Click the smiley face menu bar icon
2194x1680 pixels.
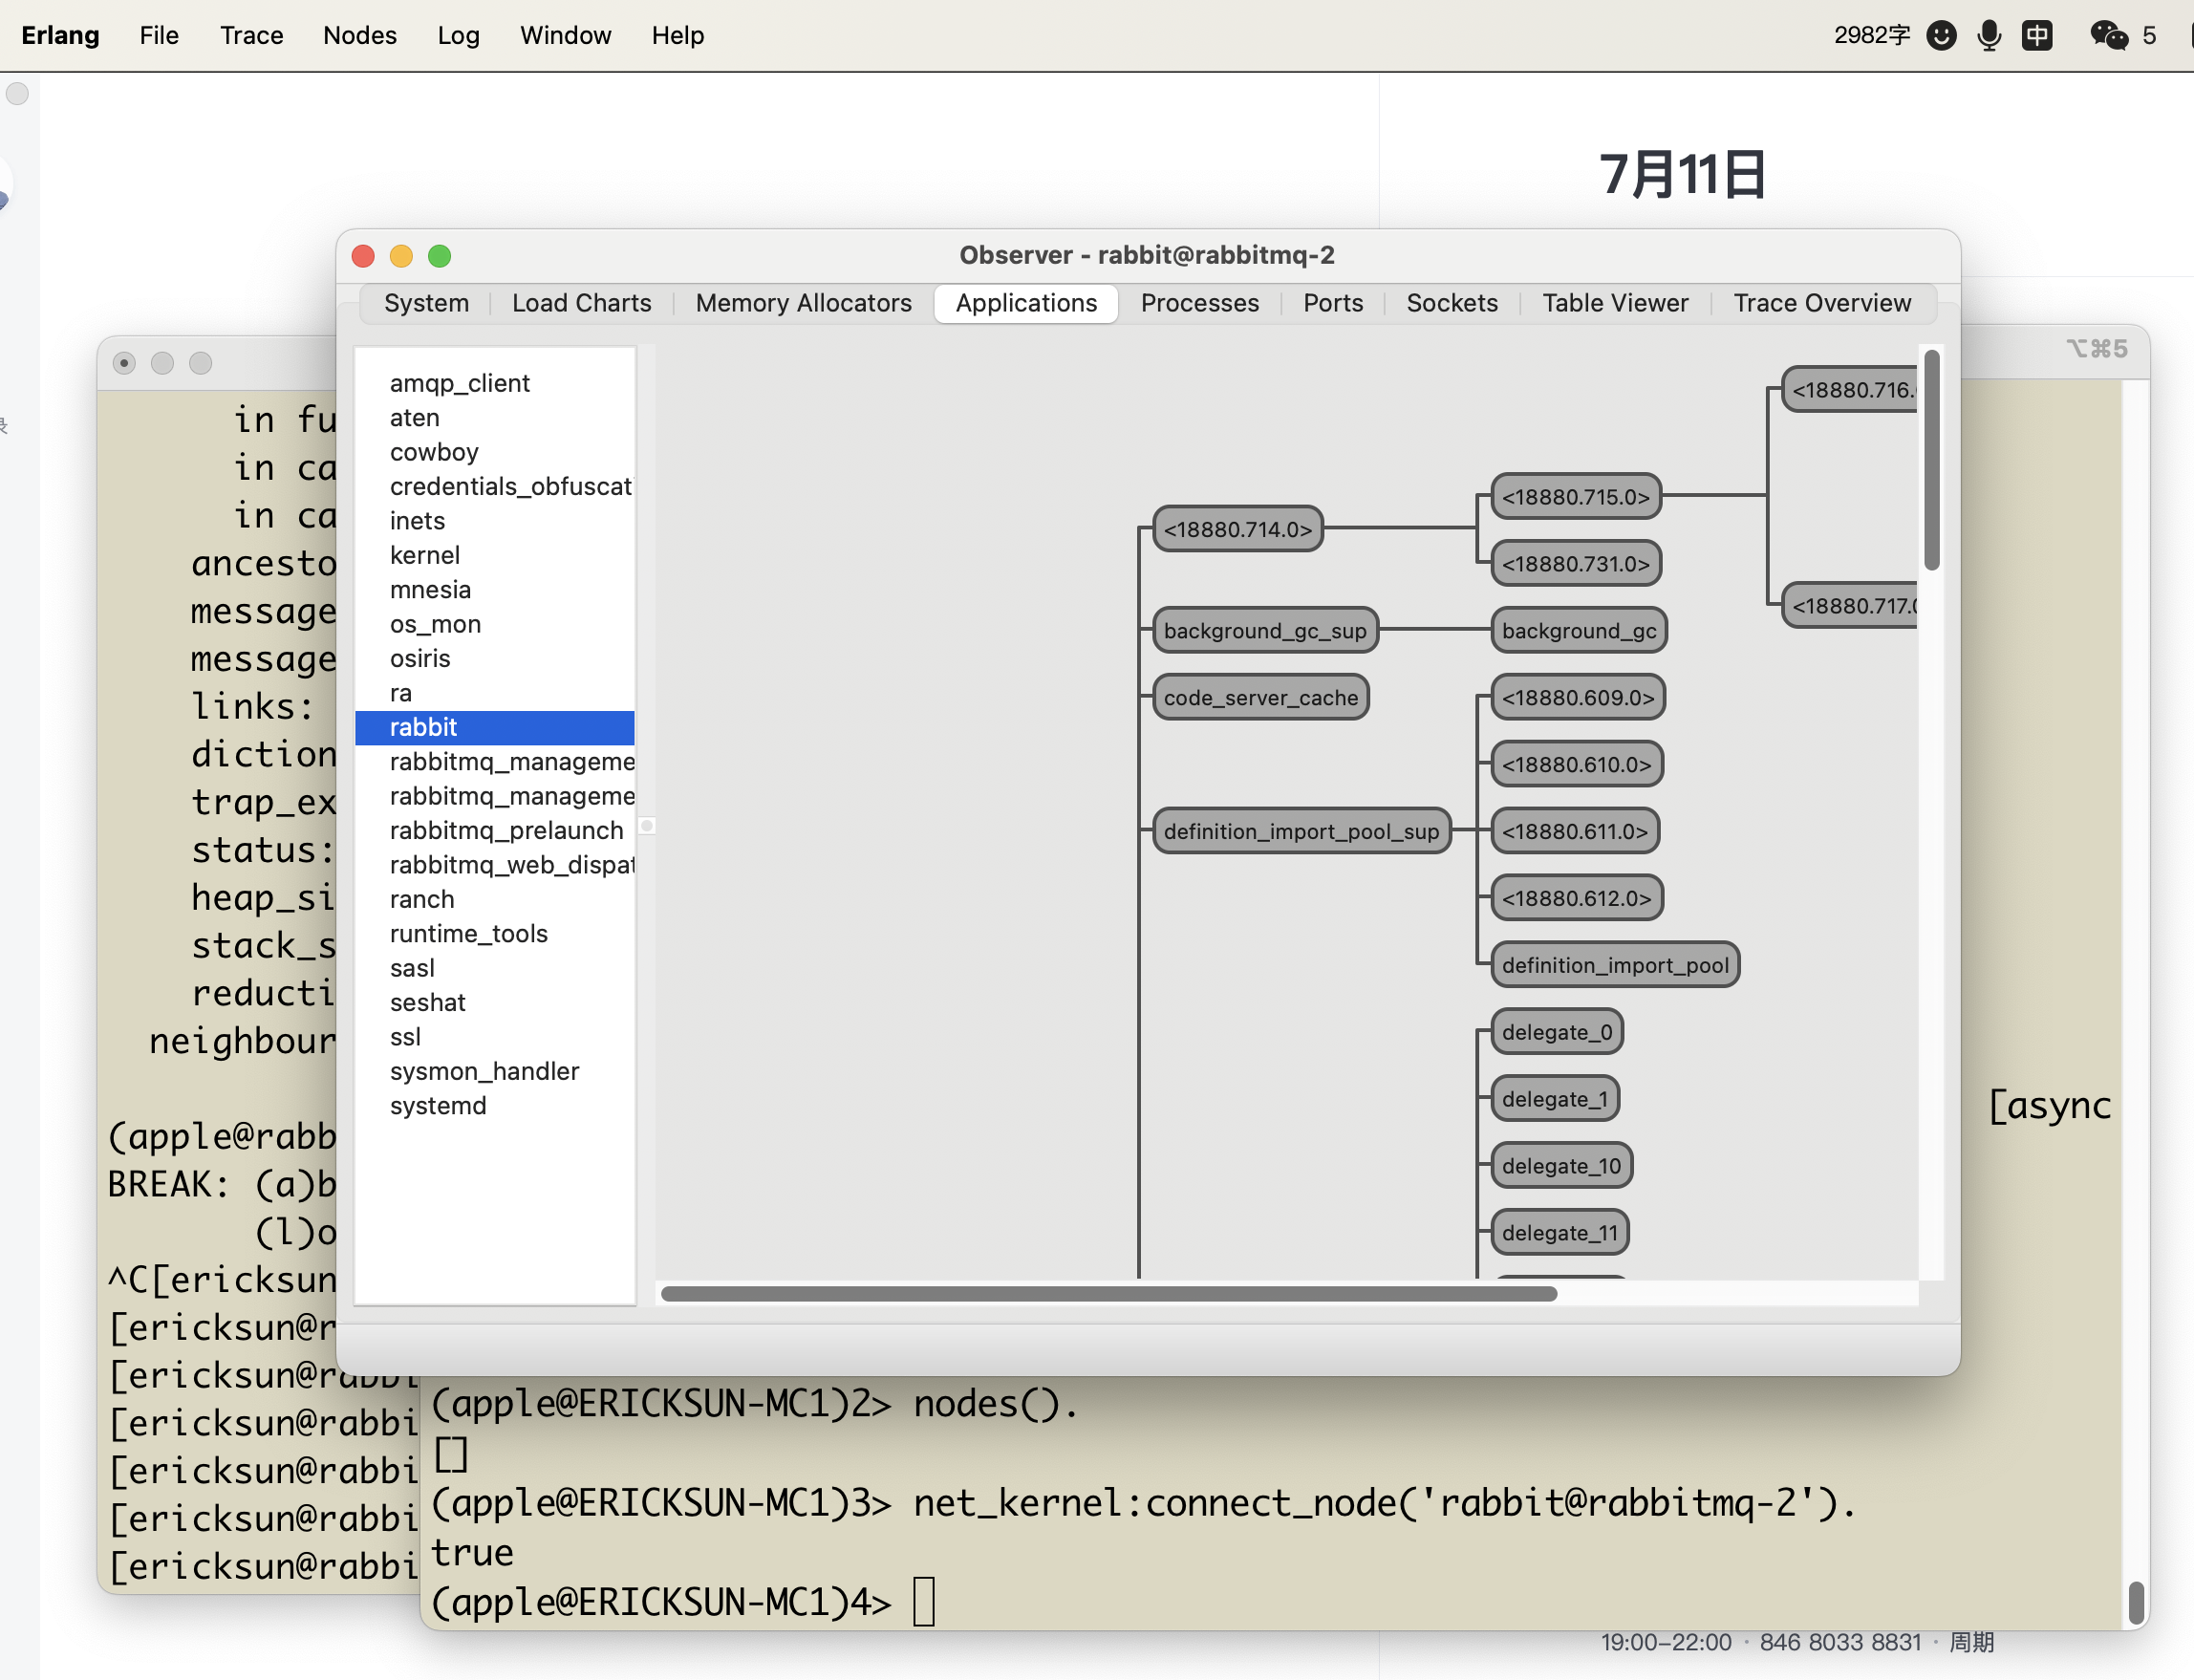pyautogui.click(x=1941, y=36)
